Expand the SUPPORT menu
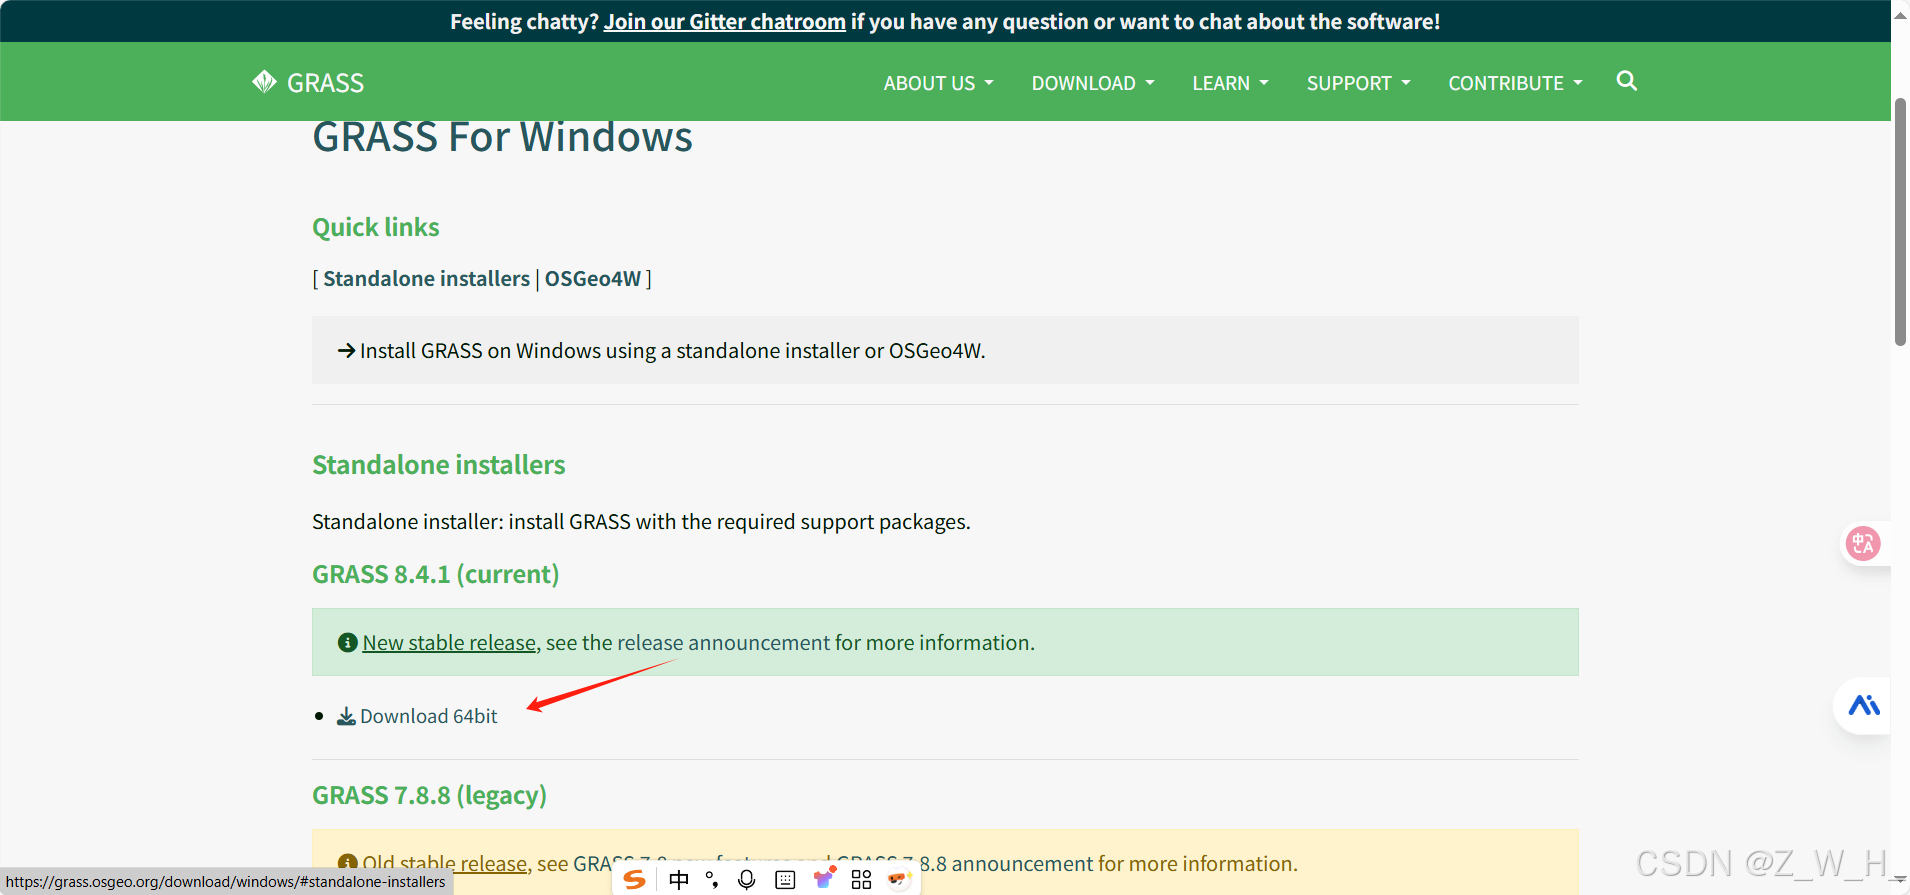 (1358, 83)
